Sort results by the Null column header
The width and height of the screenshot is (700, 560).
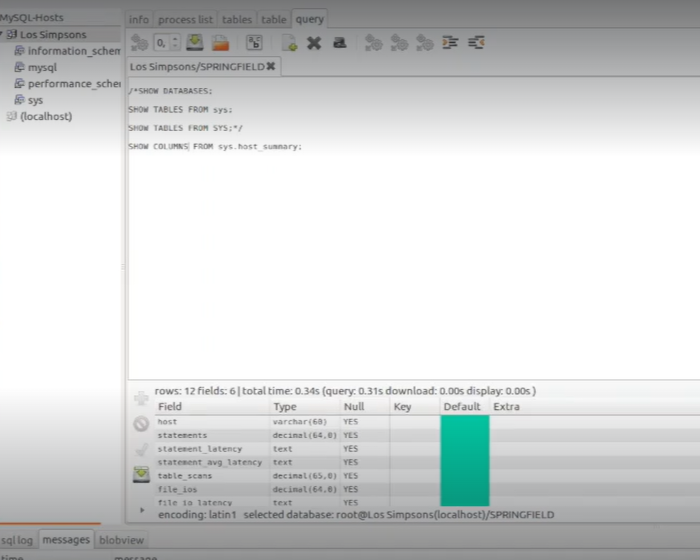coord(365,407)
